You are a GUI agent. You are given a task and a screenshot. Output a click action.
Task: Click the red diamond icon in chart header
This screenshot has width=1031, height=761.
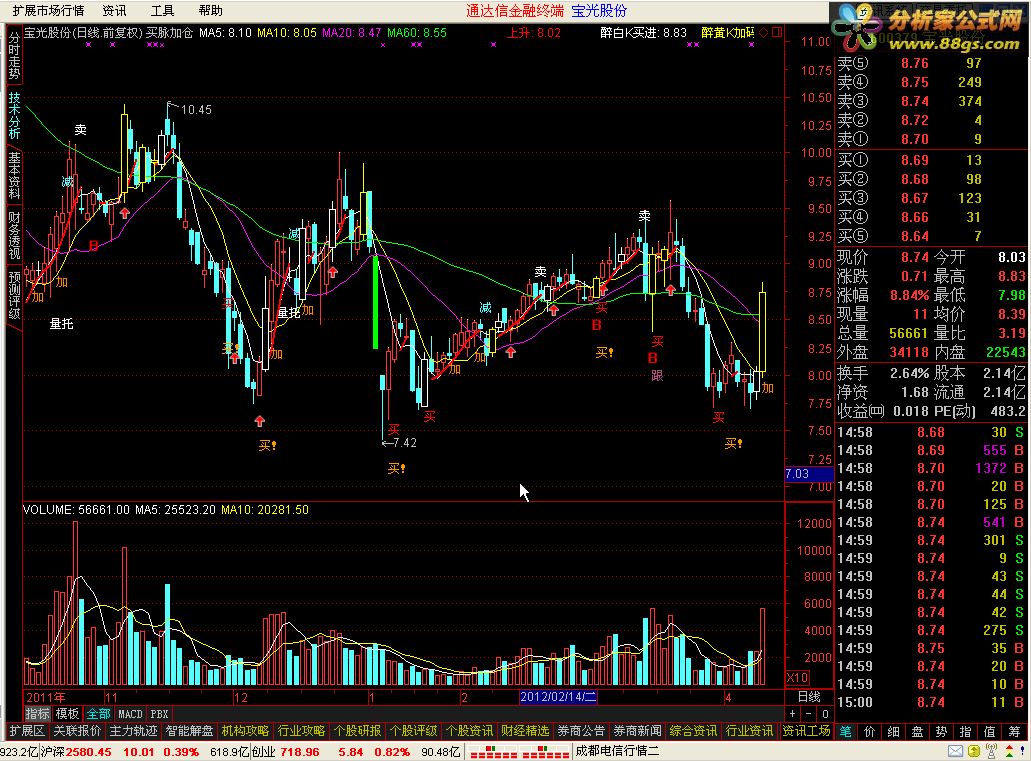tap(763, 32)
